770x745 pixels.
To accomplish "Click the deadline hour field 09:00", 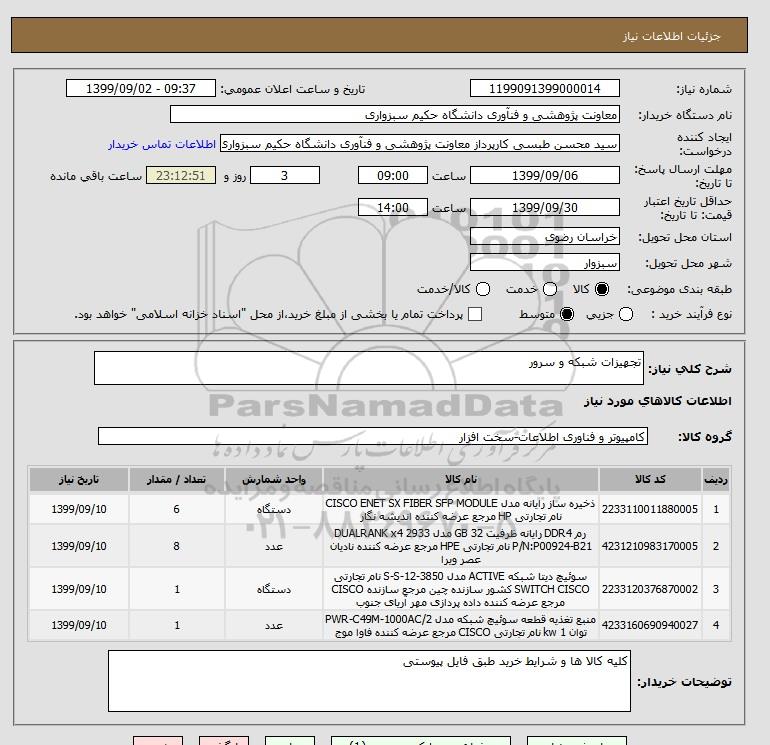I will click(393, 176).
